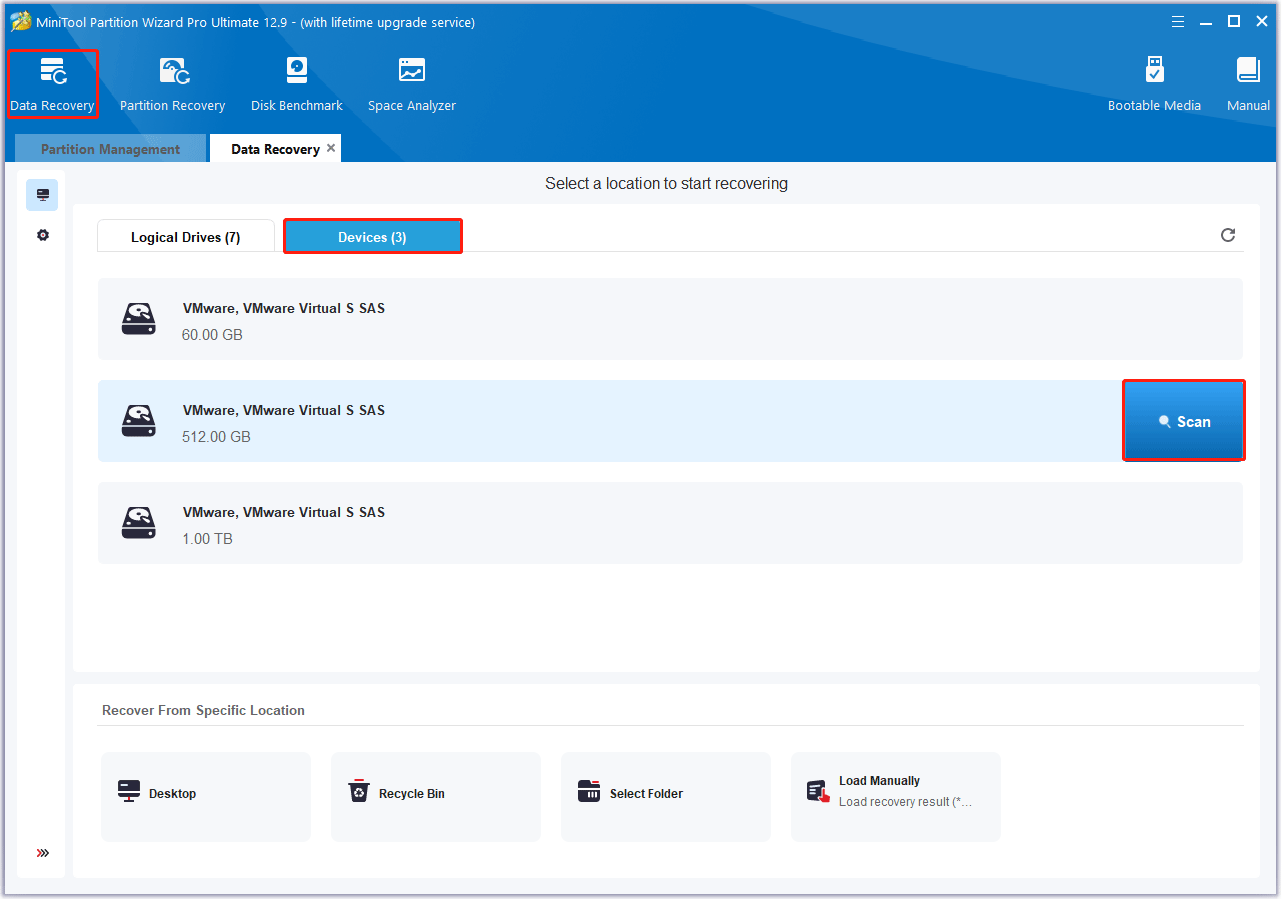Click the 512.00 GB disk drive icon

pyautogui.click(x=139, y=421)
